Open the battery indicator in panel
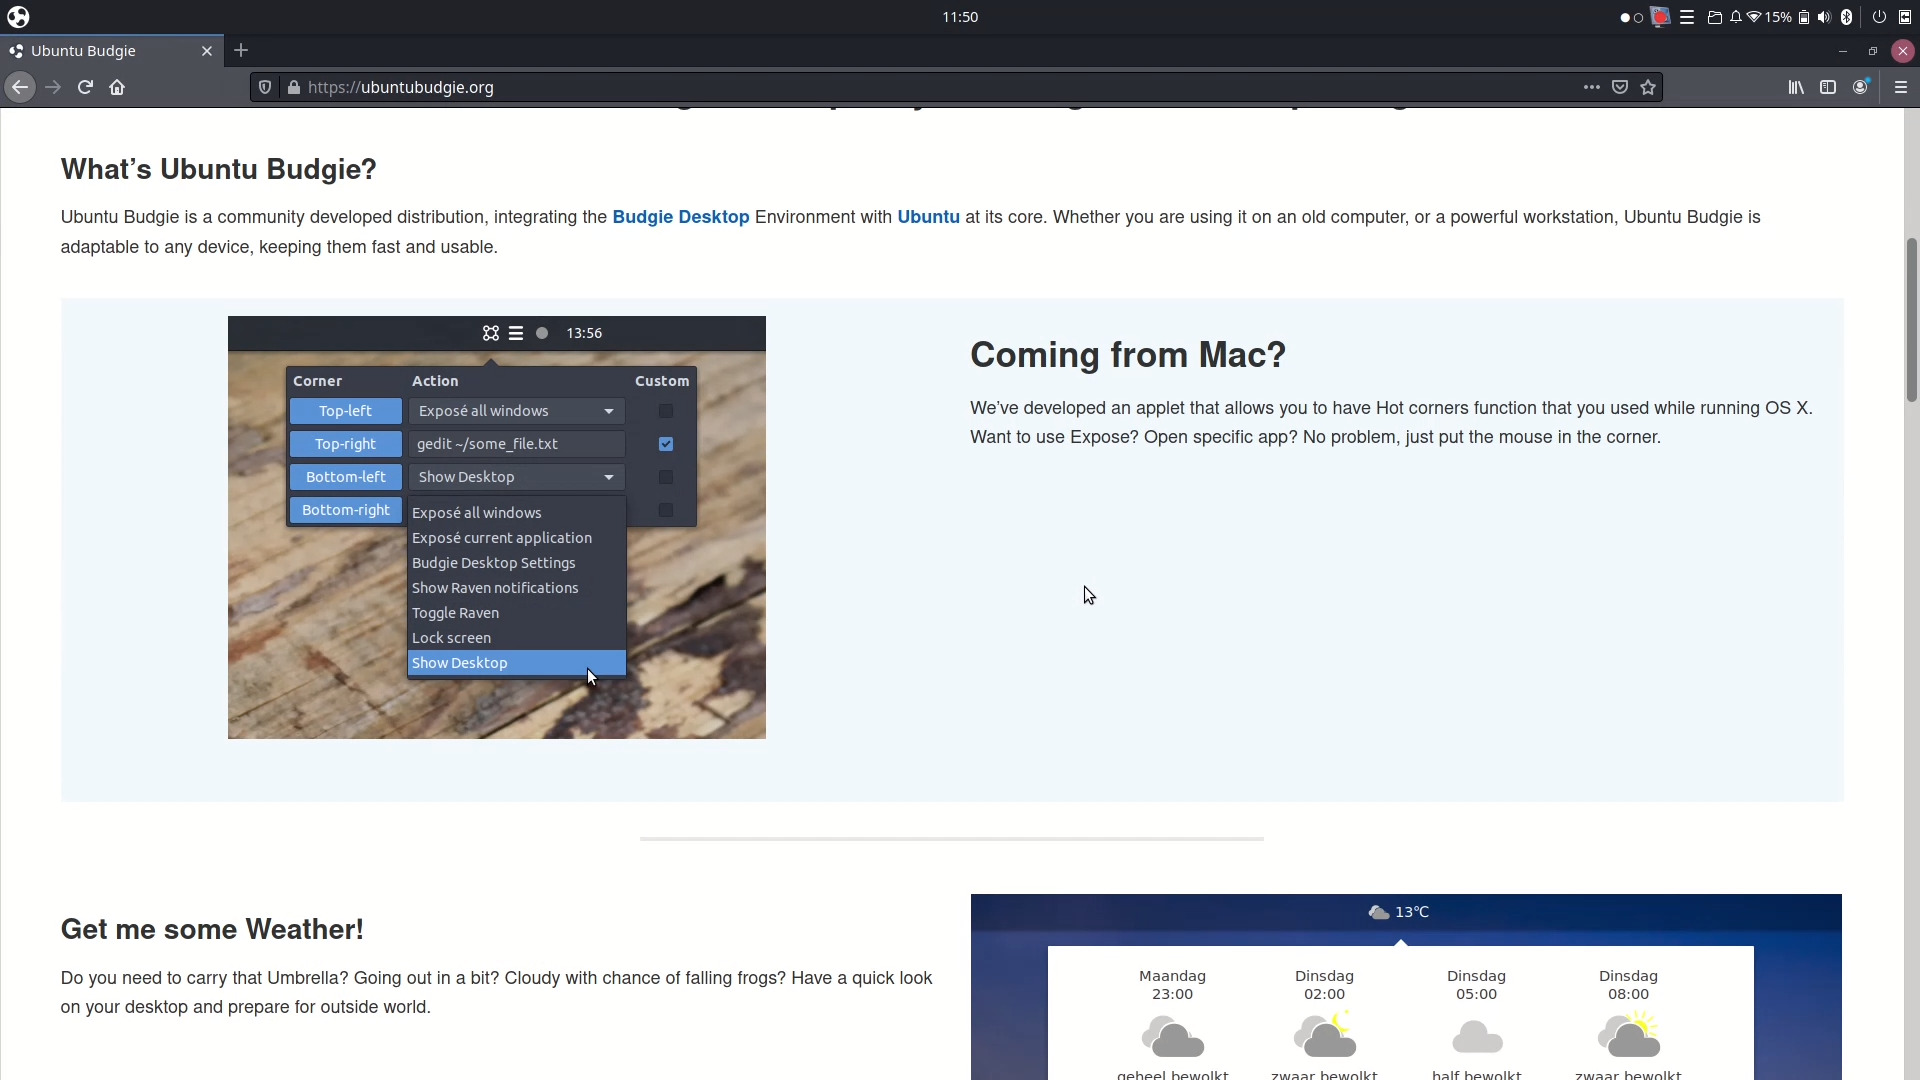The width and height of the screenshot is (1920, 1080). click(1804, 17)
